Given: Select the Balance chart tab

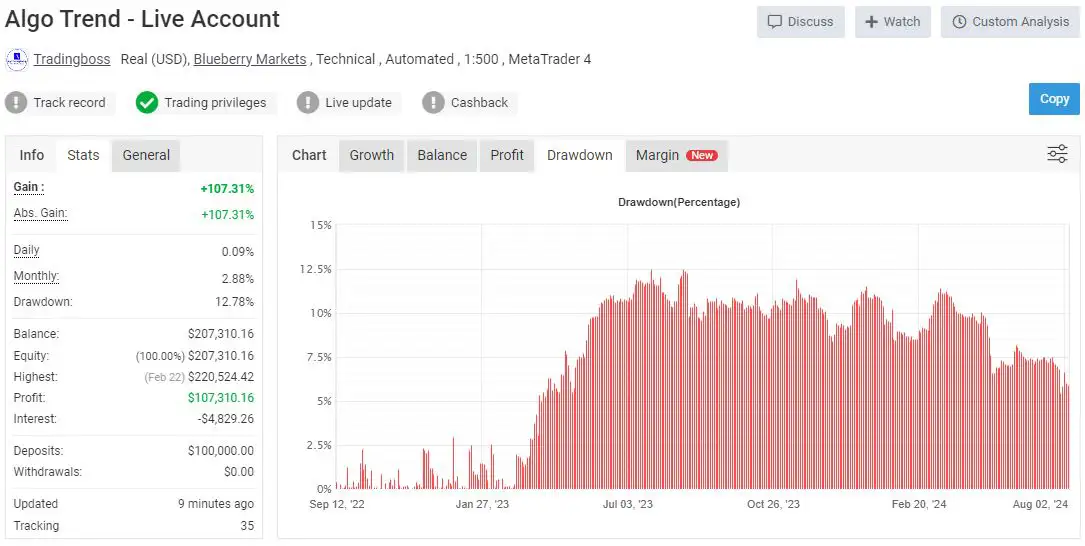Looking at the screenshot, I should 442,155.
